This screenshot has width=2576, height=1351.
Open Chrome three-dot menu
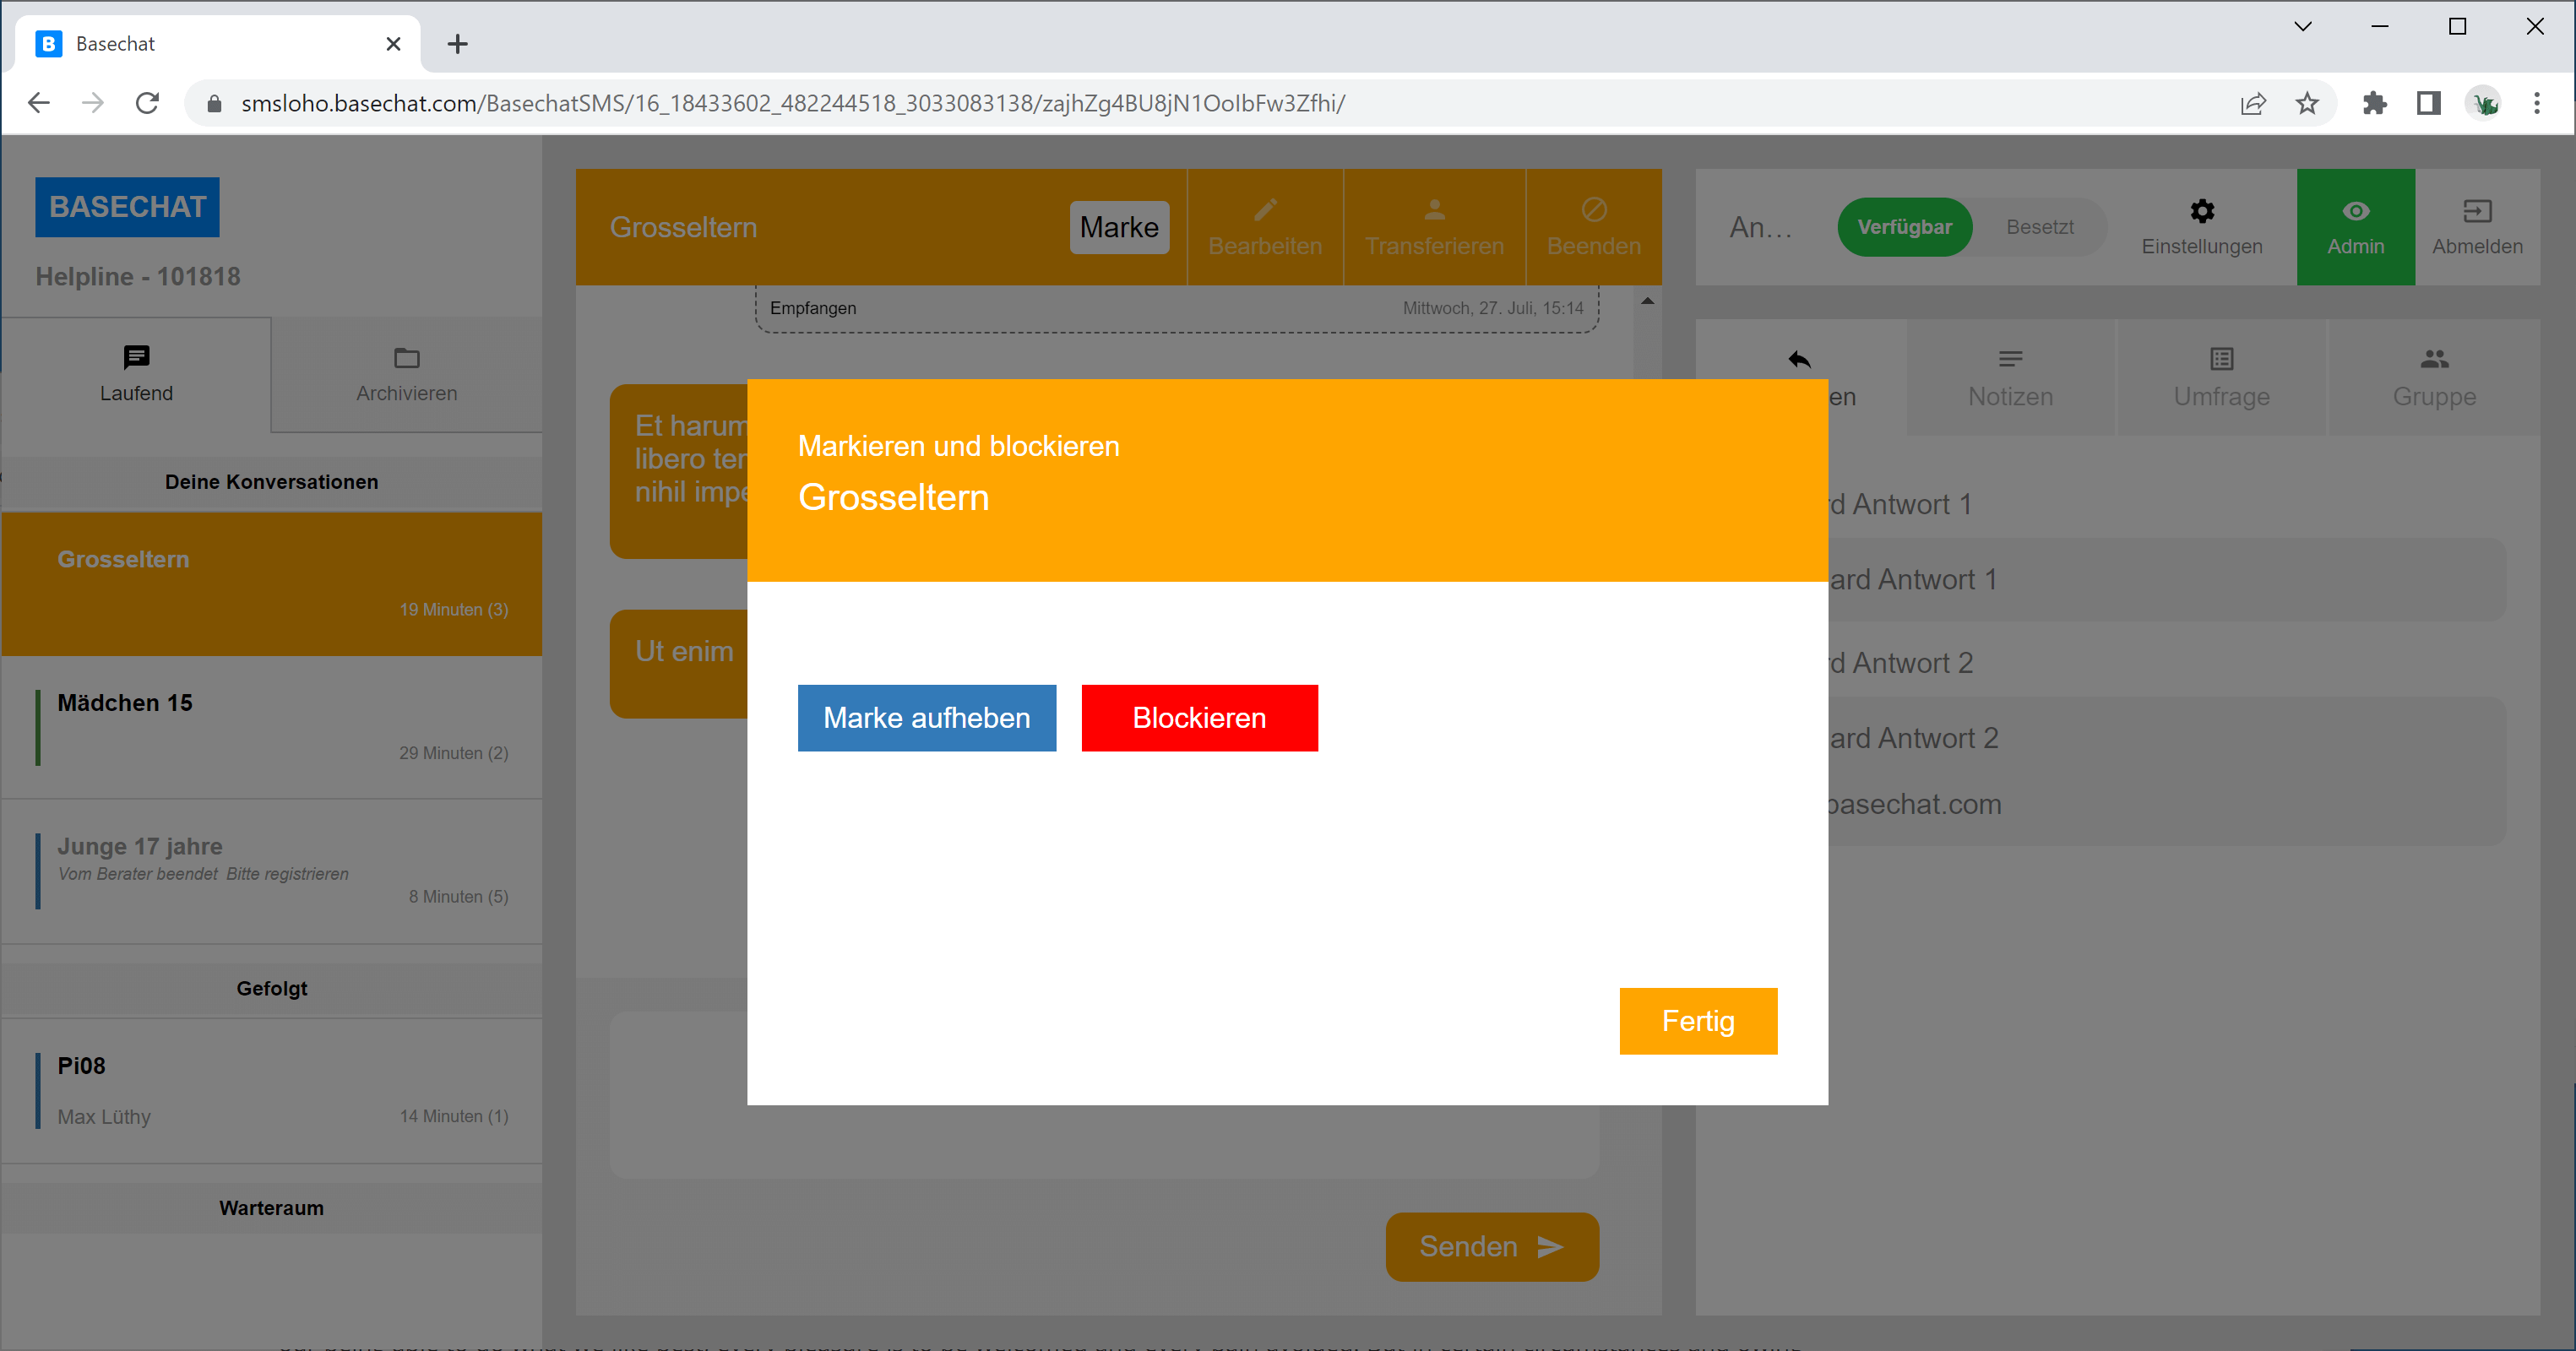(2536, 103)
